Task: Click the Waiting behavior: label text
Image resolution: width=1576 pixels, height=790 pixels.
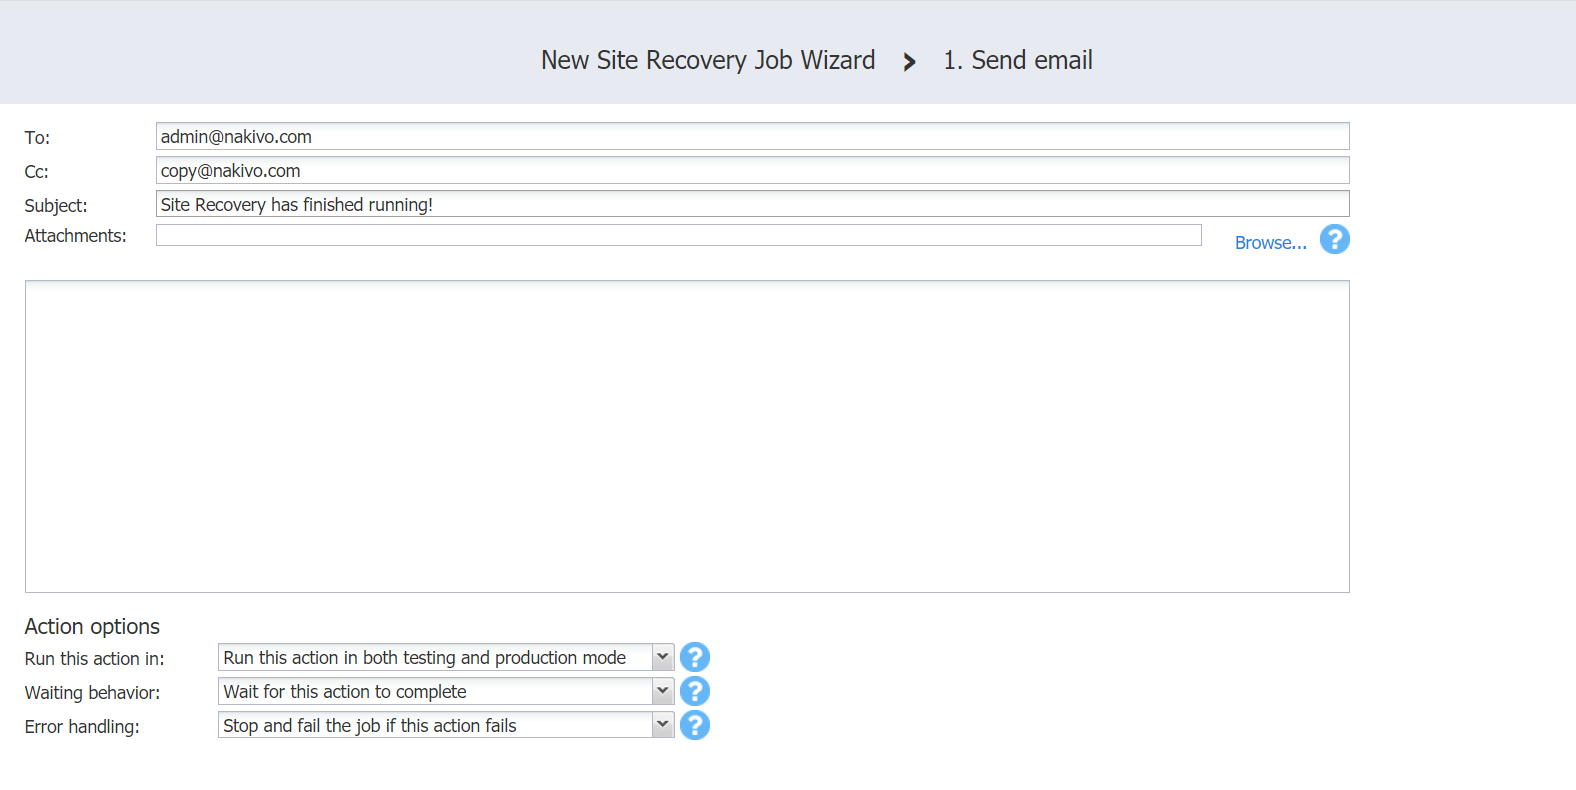Action: 92,693
